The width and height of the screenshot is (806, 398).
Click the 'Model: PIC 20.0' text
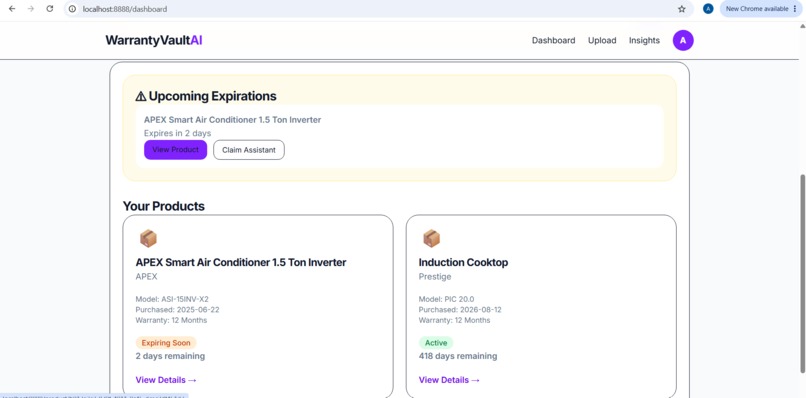[x=446, y=299]
